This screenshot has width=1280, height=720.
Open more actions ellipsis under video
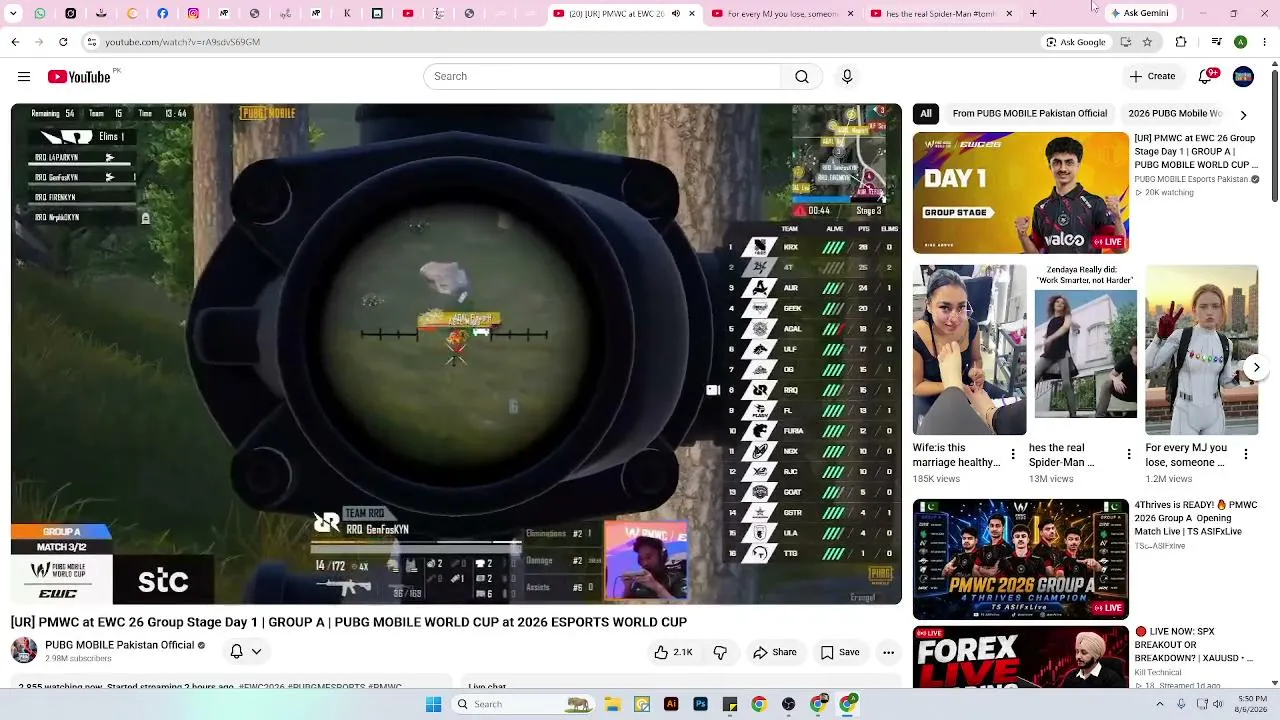[x=888, y=652]
